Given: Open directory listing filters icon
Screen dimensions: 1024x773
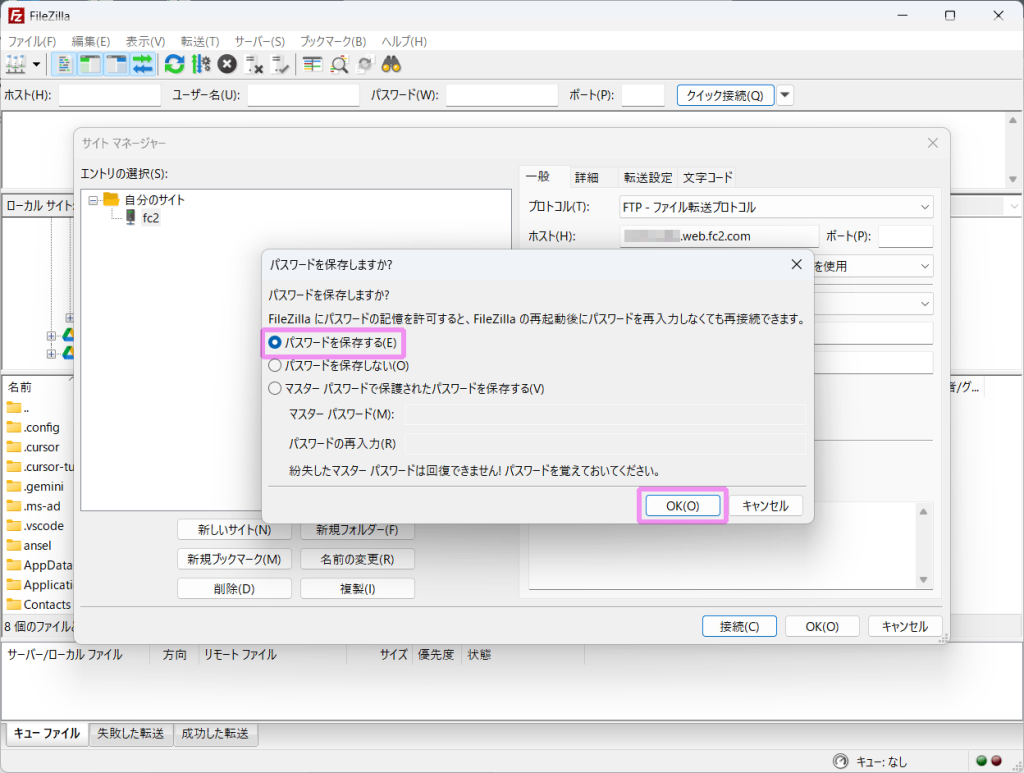Looking at the screenshot, I should [313, 64].
